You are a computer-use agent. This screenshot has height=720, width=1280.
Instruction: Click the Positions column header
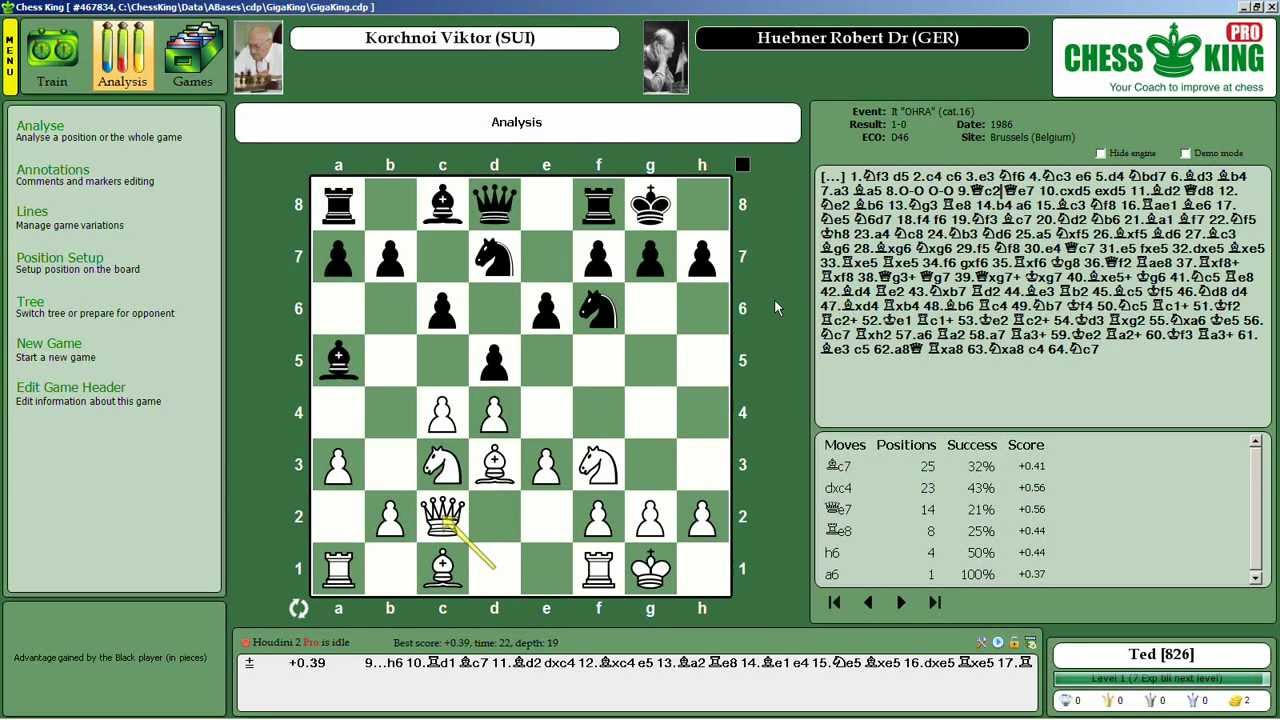click(906, 445)
